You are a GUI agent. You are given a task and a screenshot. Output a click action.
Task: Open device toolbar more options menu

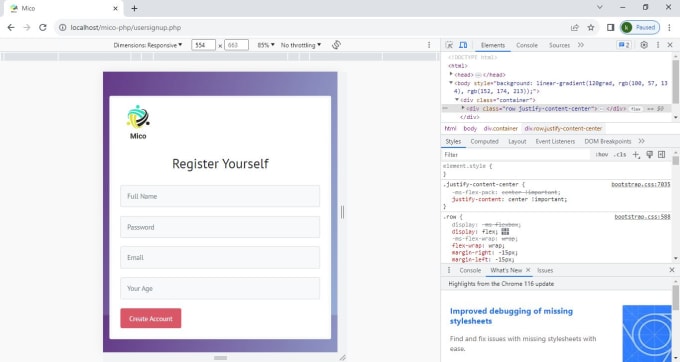tap(429, 45)
